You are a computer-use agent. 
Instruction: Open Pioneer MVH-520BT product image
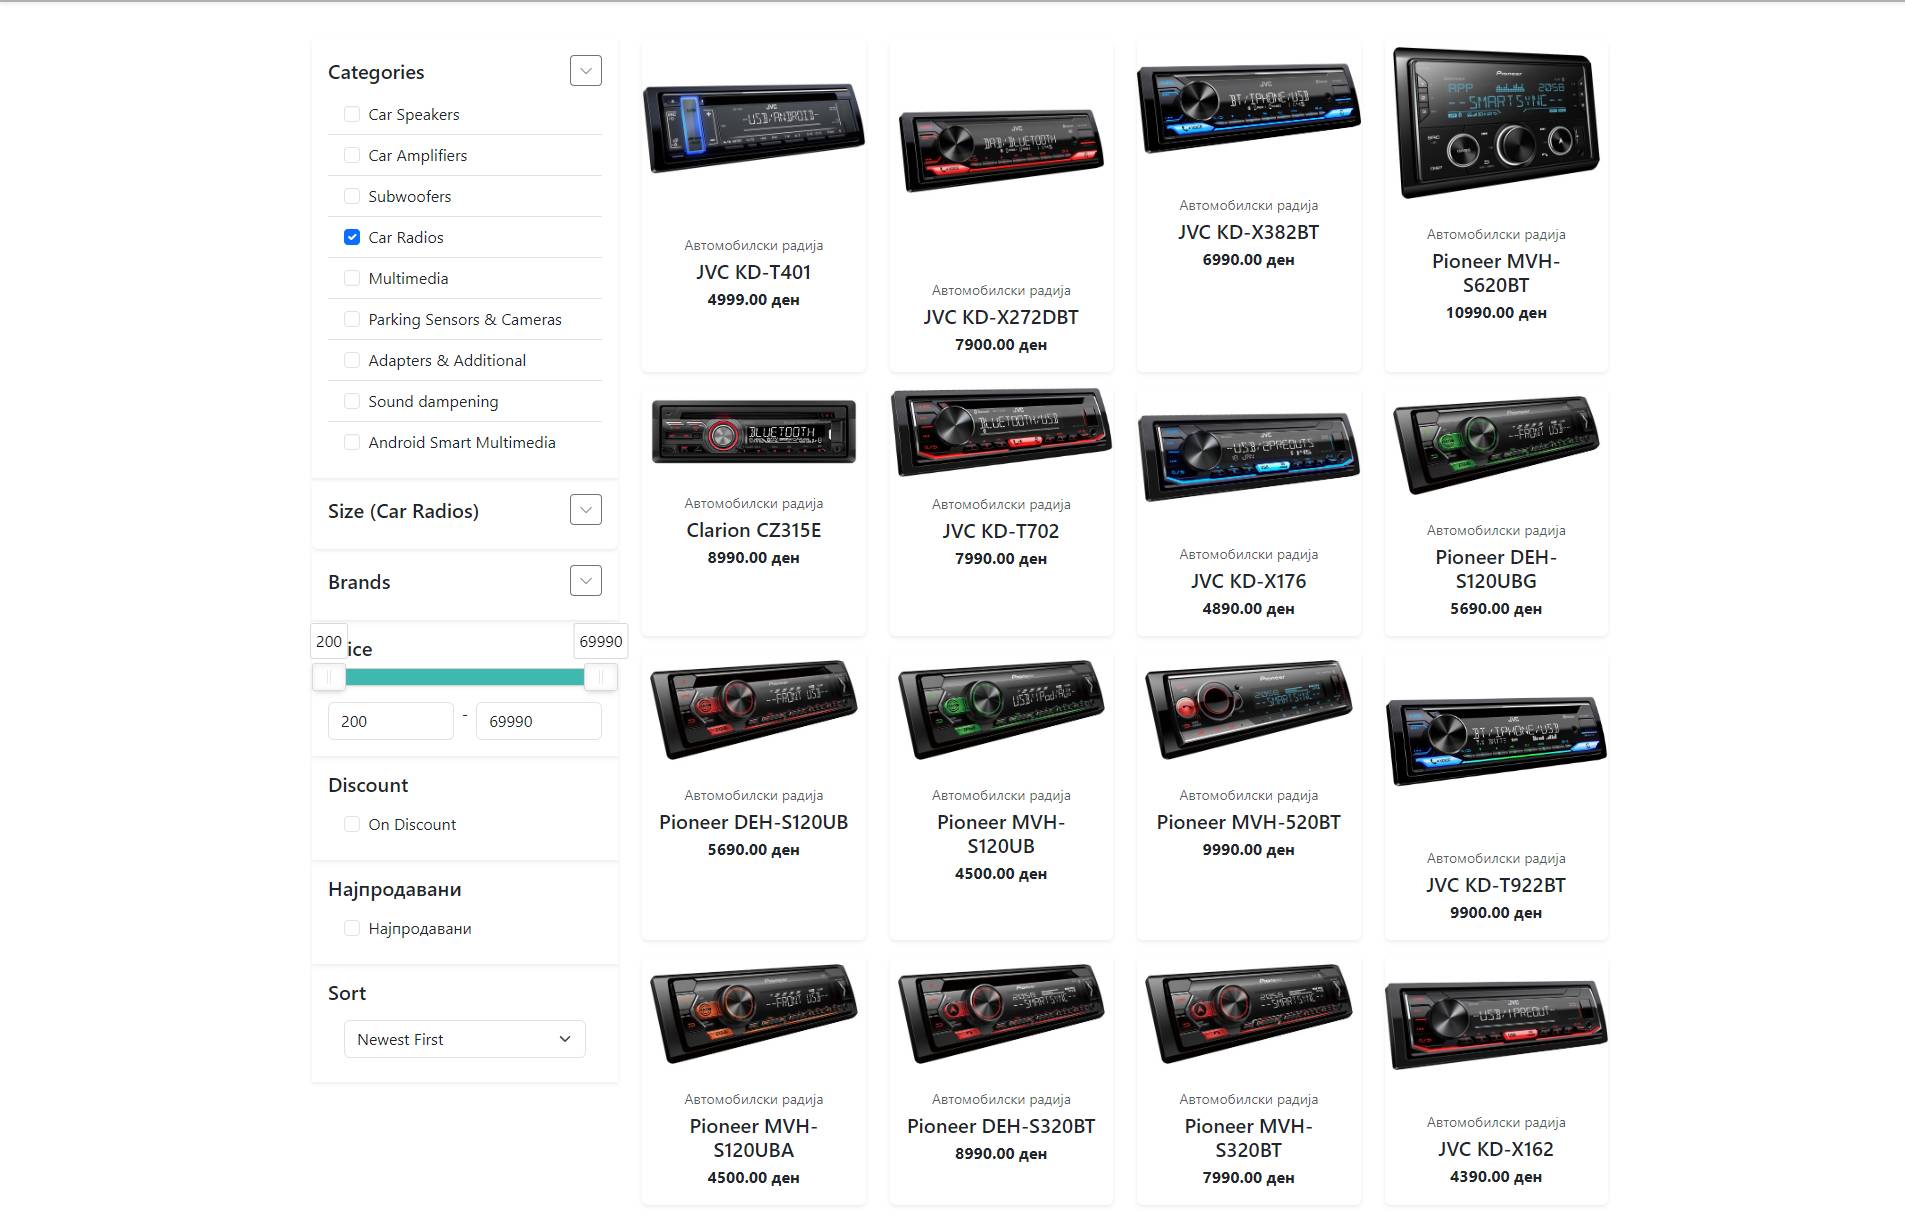click(x=1249, y=709)
